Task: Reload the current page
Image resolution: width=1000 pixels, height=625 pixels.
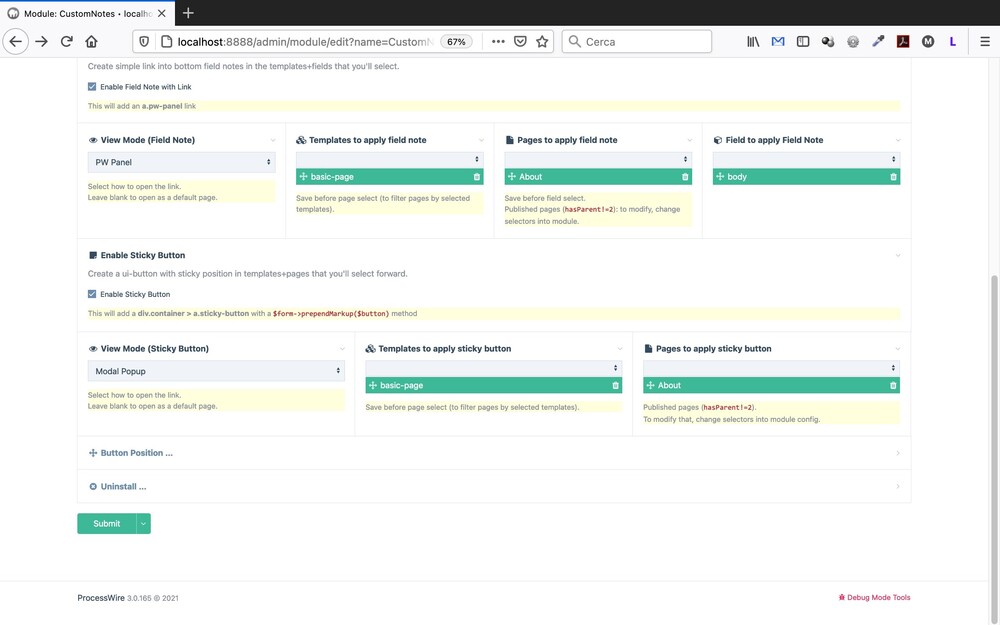Action: pos(66,42)
